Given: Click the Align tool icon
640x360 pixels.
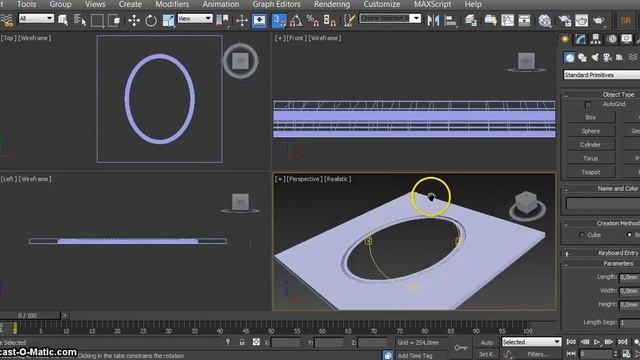Looking at the screenshot, I should (450, 20).
